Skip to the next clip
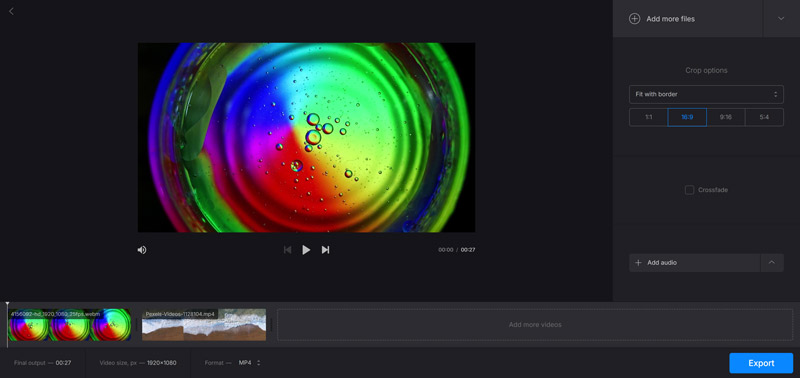Image resolution: width=800 pixels, height=378 pixels. (x=325, y=250)
